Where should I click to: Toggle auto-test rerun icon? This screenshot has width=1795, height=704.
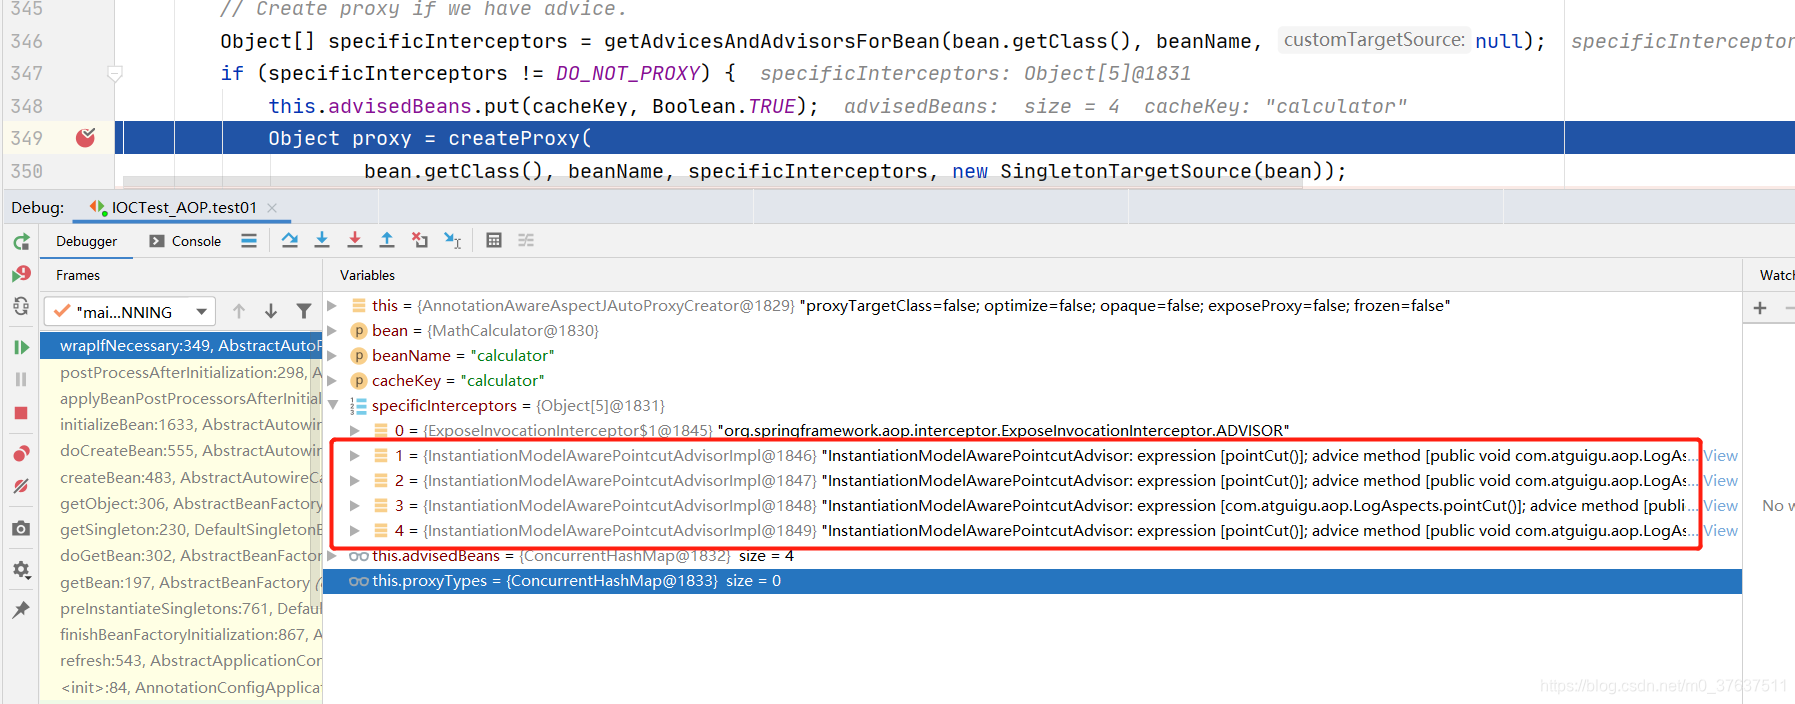tap(21, 306)
